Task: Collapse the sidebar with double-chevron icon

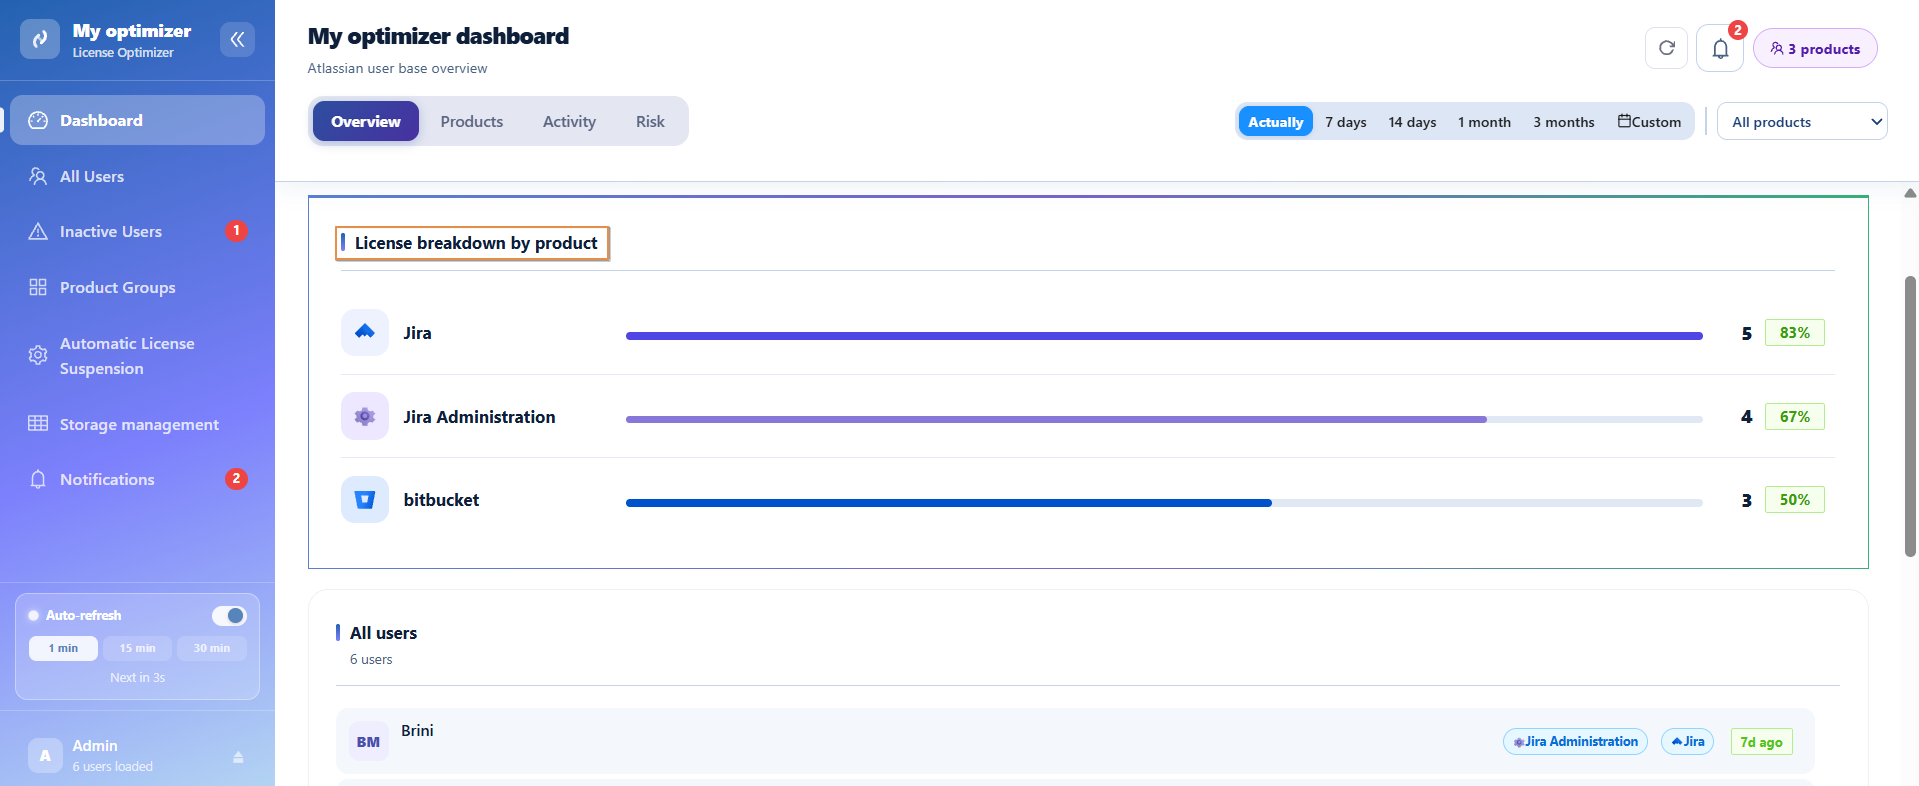Action: point(237,39)
